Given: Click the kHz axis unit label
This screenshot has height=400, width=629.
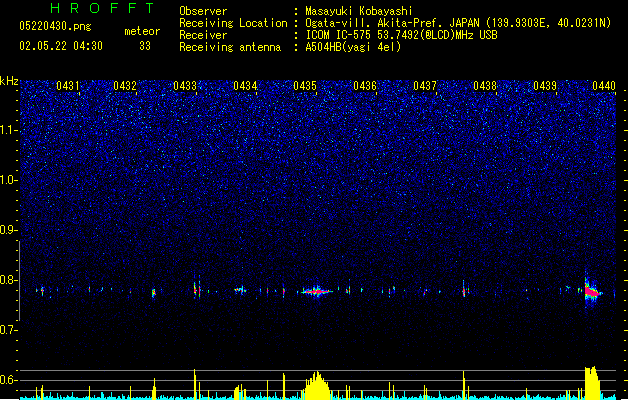Looking at the screenshot, I should point(9,81).
